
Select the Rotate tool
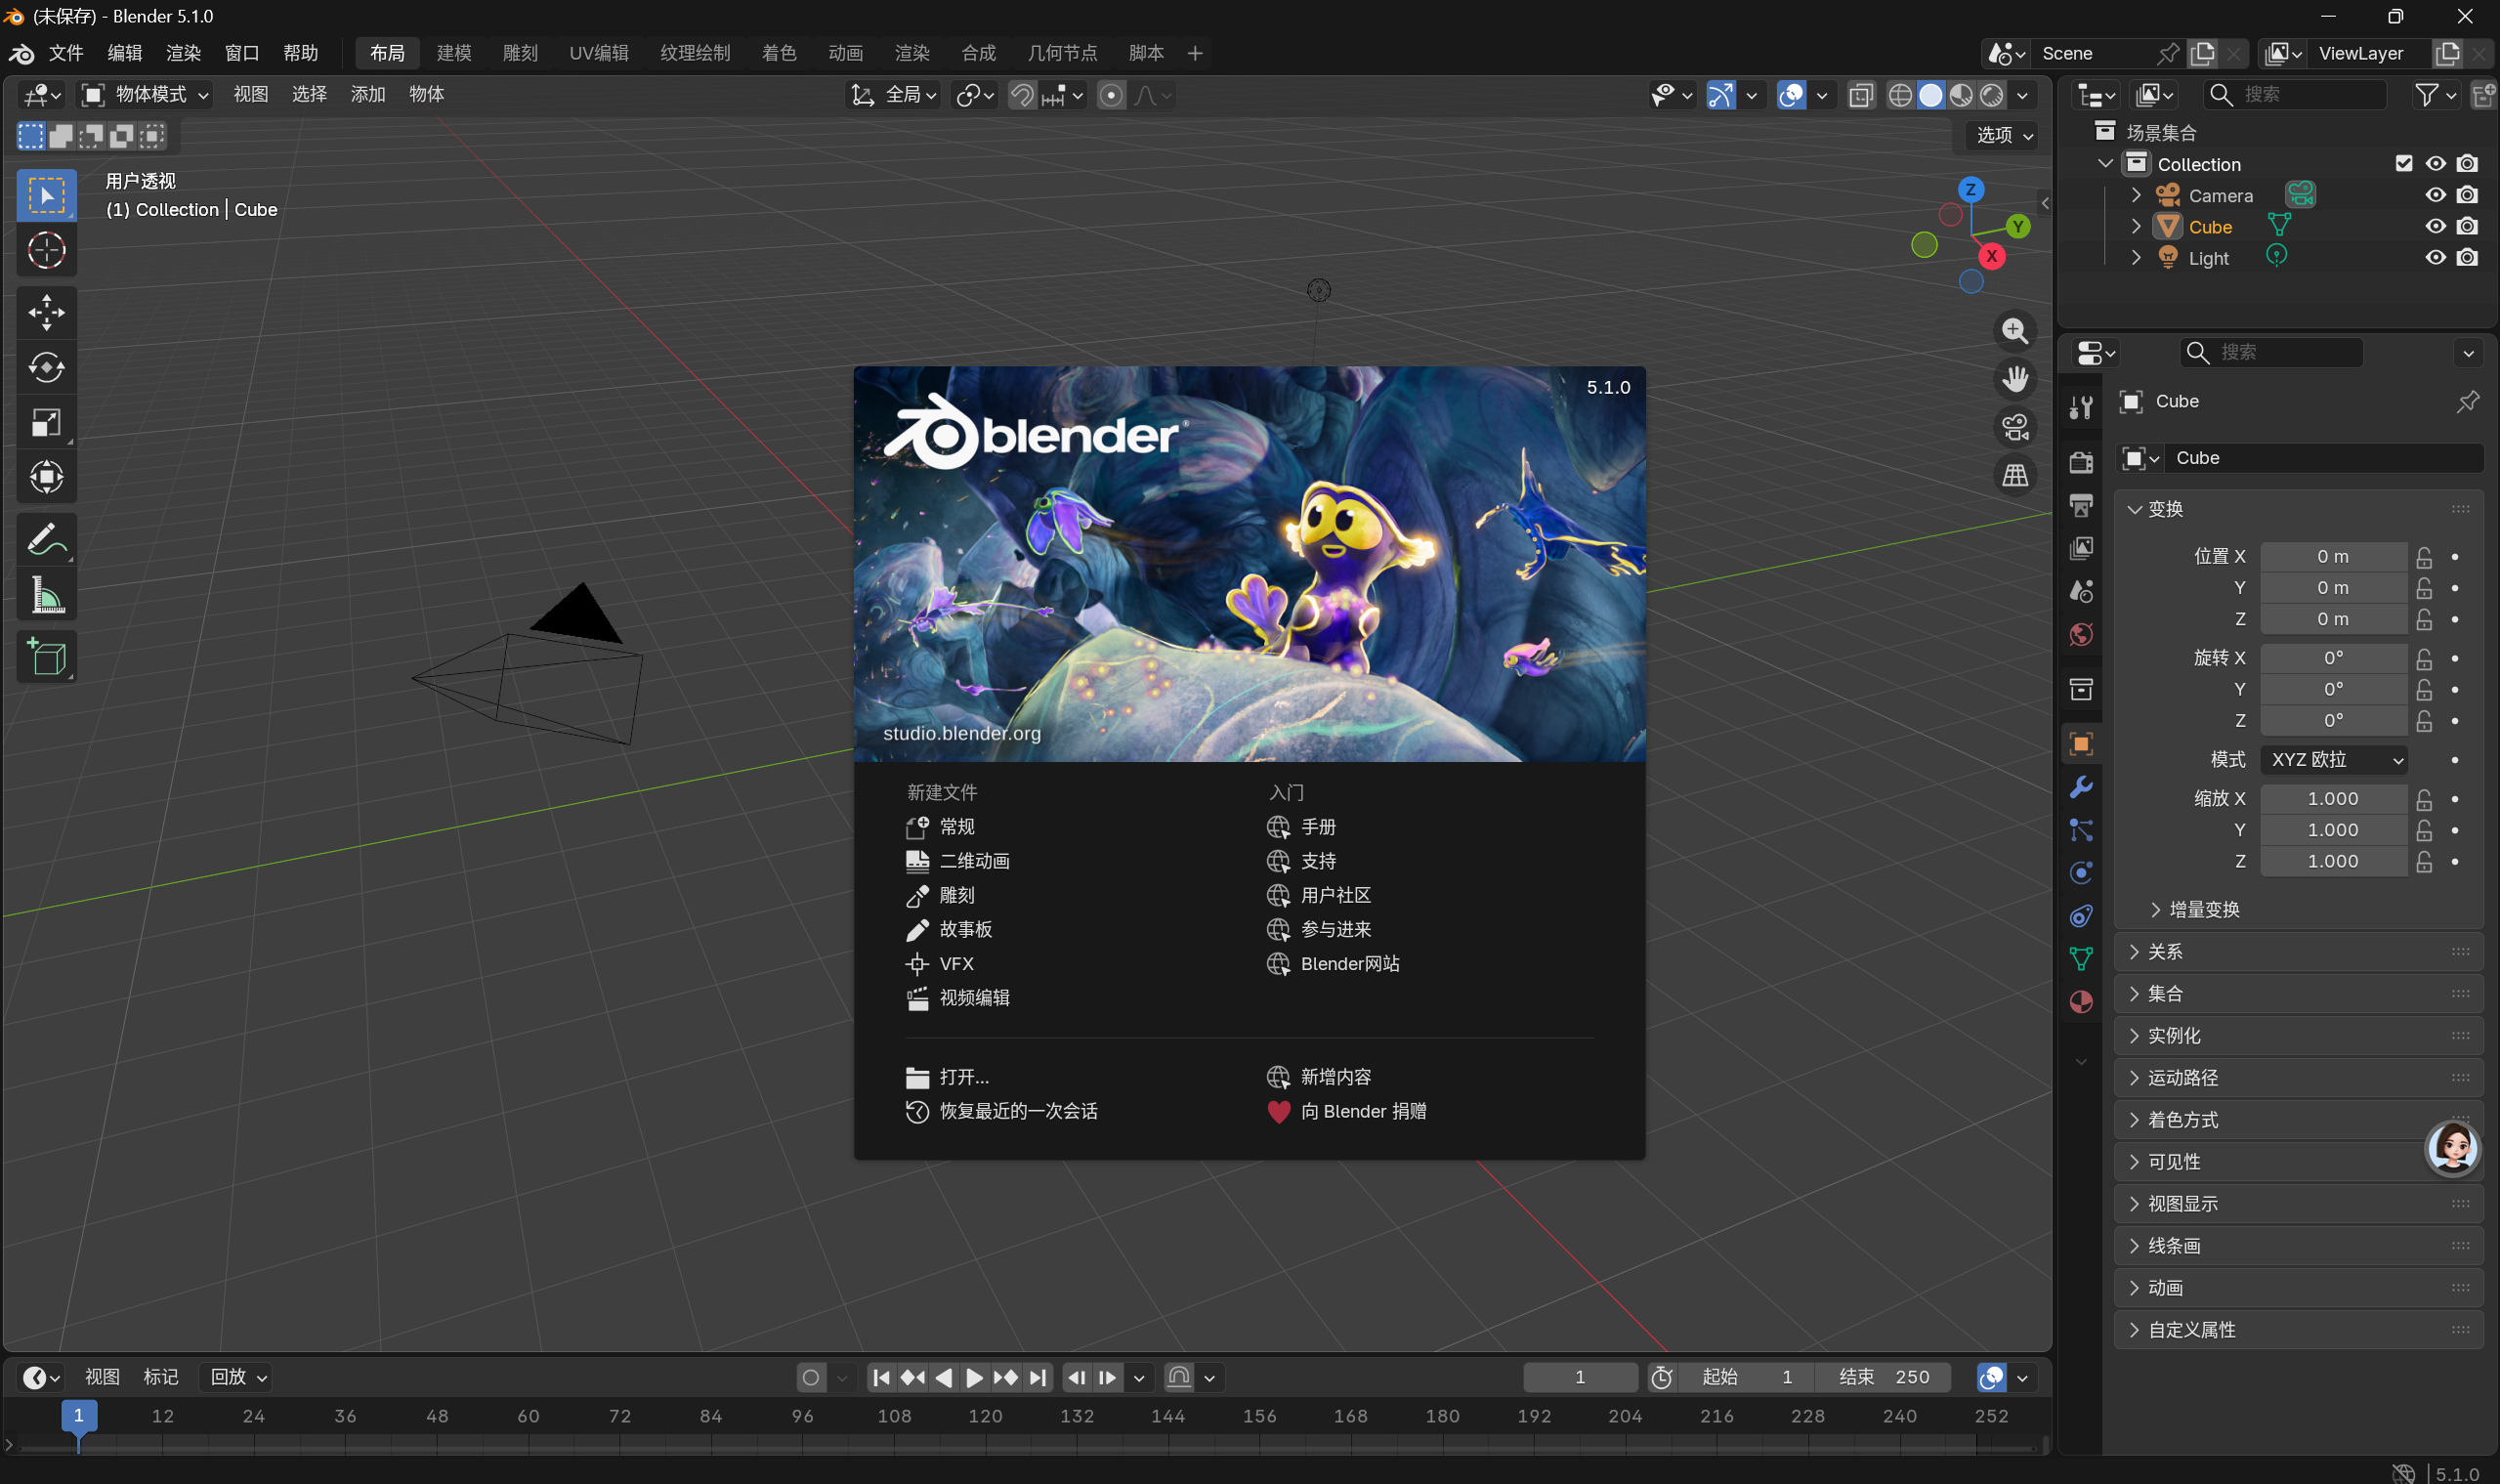(x=46, y=368)
